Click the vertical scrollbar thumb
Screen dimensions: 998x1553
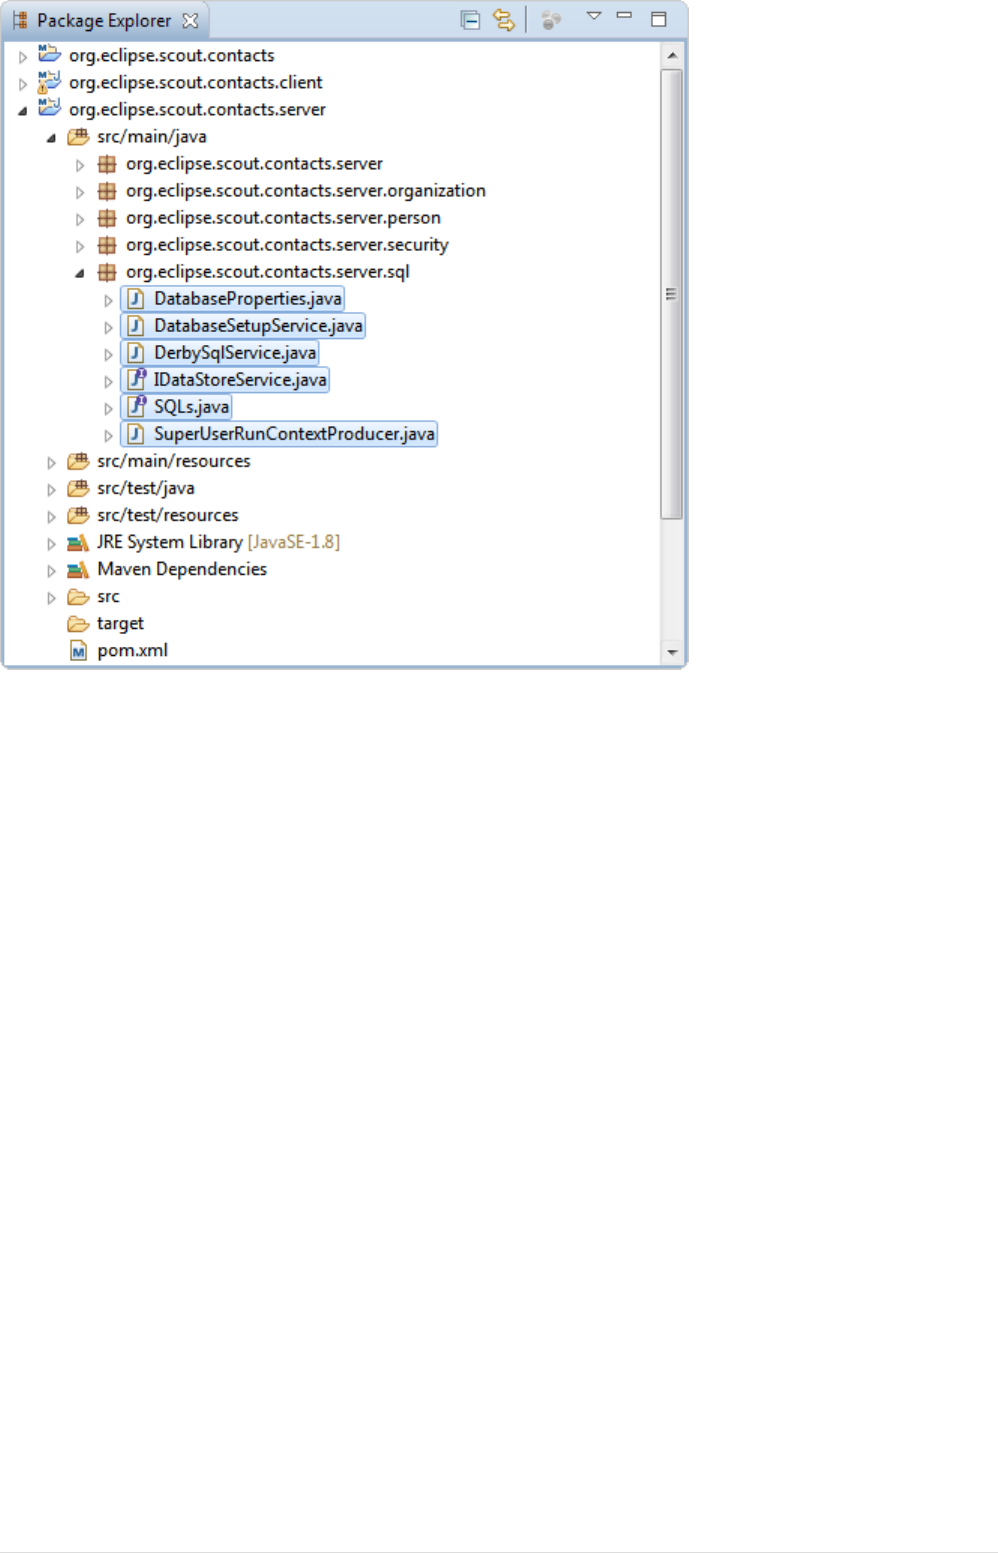[672, 294]
